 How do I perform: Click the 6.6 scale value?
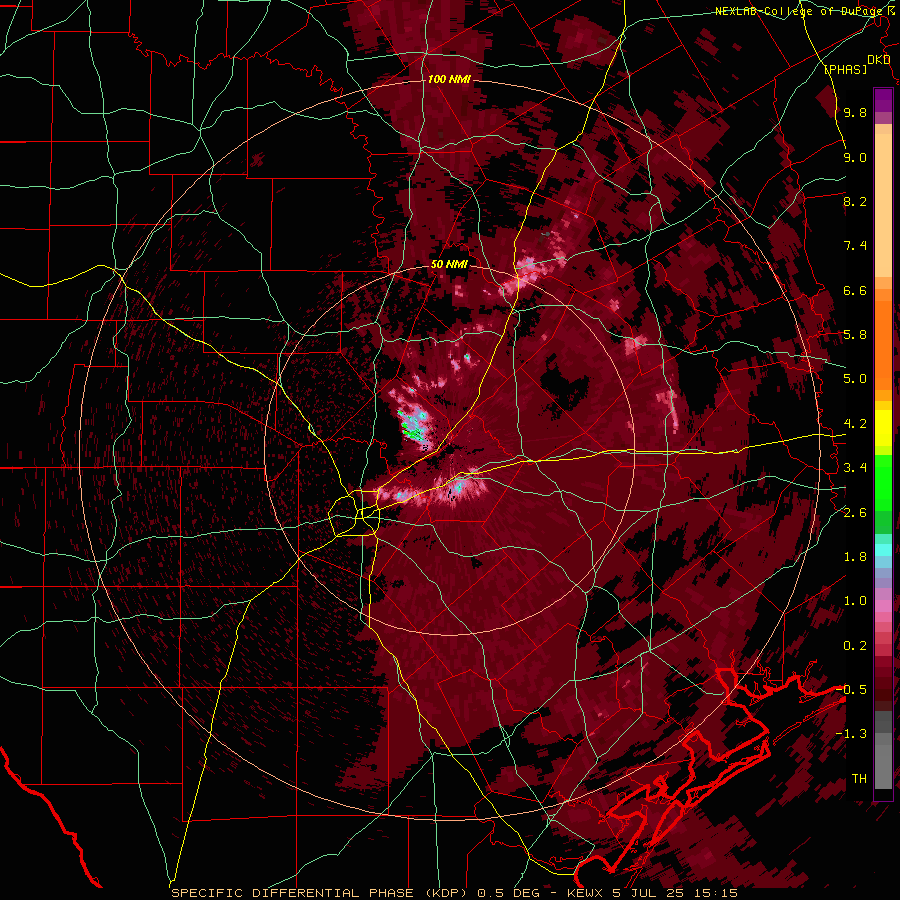tap(855, 291)
